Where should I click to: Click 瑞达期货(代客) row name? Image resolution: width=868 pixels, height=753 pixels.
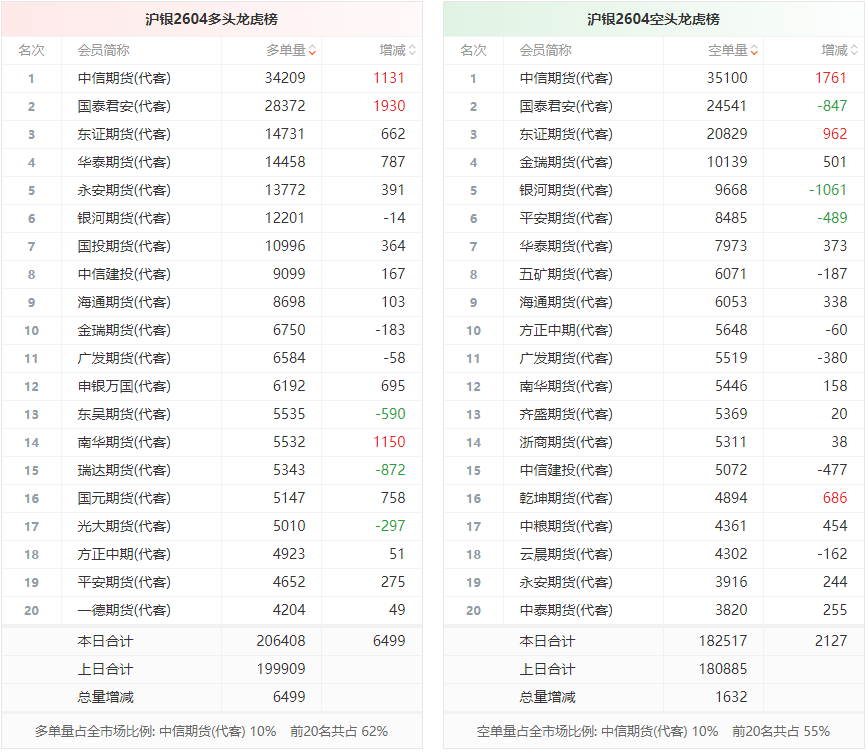point(124,470)
